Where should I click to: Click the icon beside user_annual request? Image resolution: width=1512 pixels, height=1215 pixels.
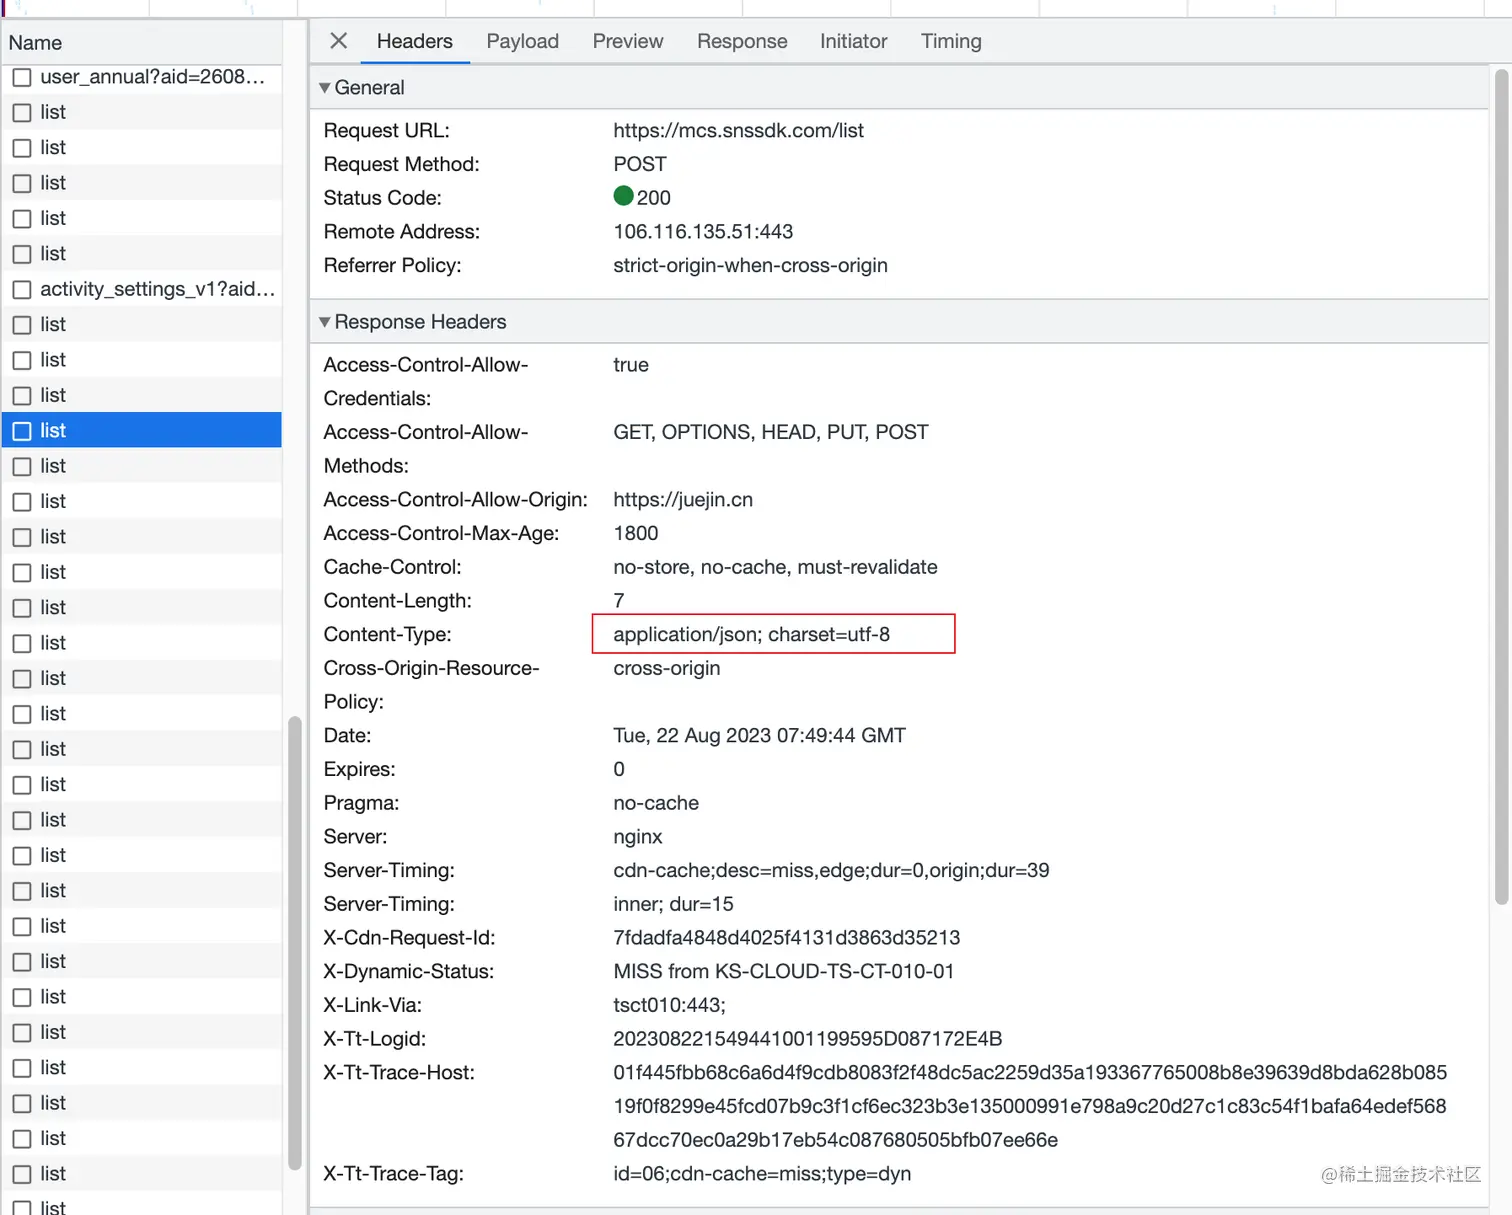22,77
